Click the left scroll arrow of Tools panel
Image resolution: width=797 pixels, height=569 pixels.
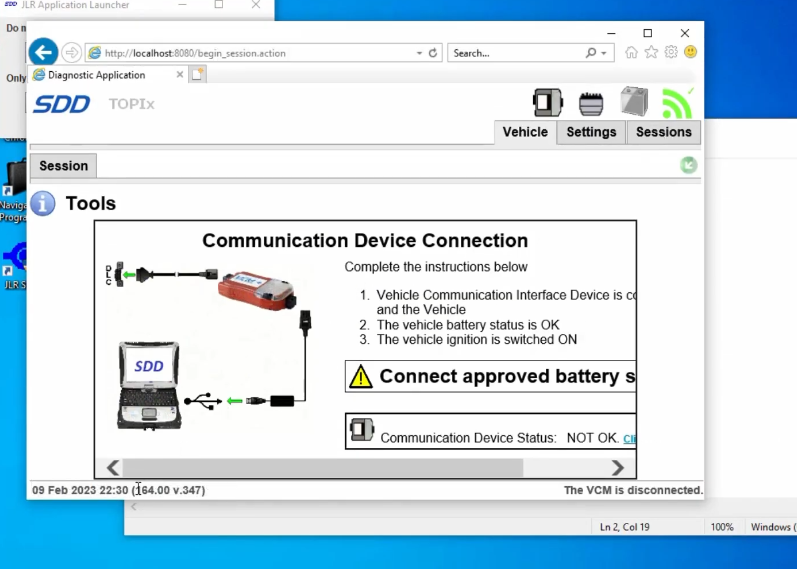pos(113,468)
